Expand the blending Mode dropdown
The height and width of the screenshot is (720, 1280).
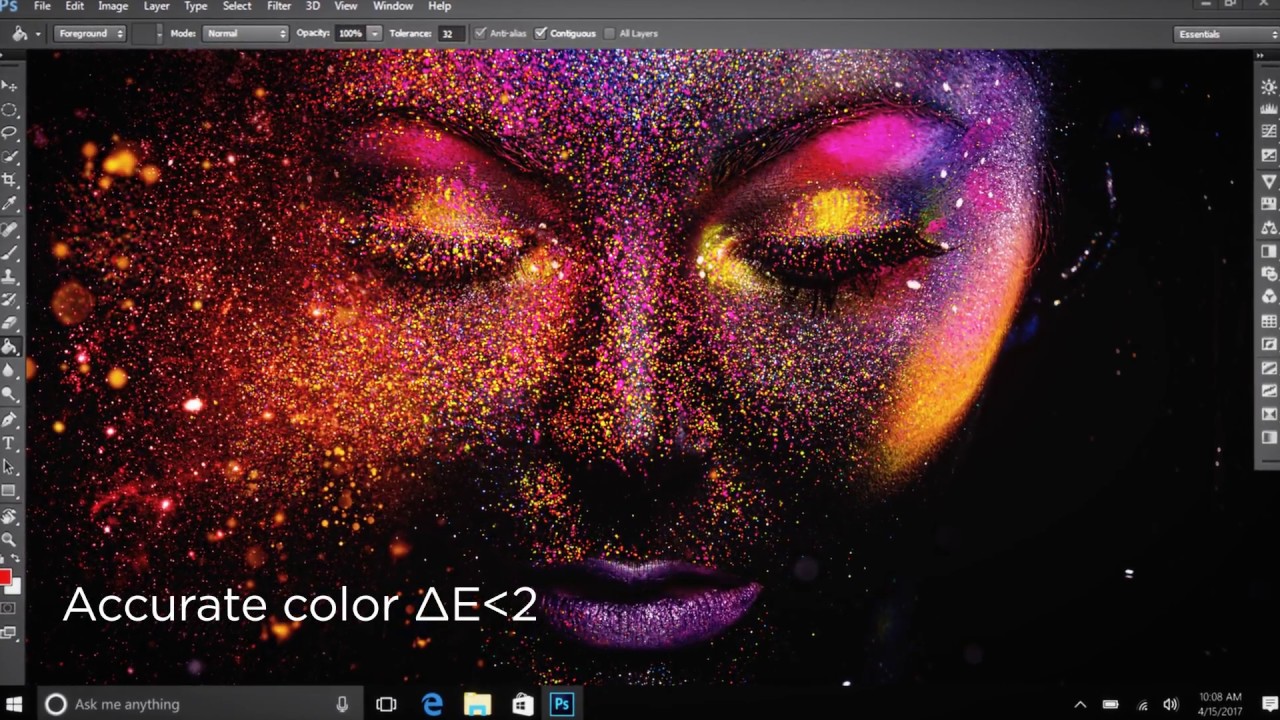[246, 33]
